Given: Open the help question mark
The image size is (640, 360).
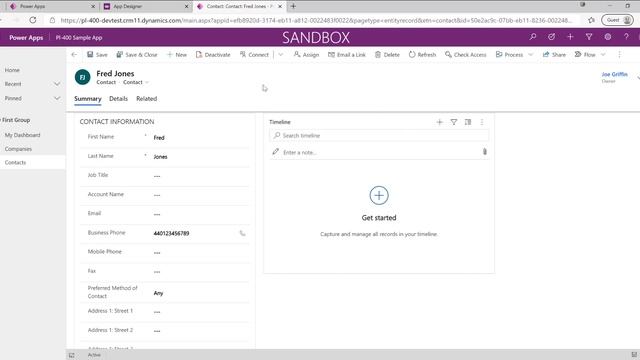Looking at the screenshot, I should 626,37.
